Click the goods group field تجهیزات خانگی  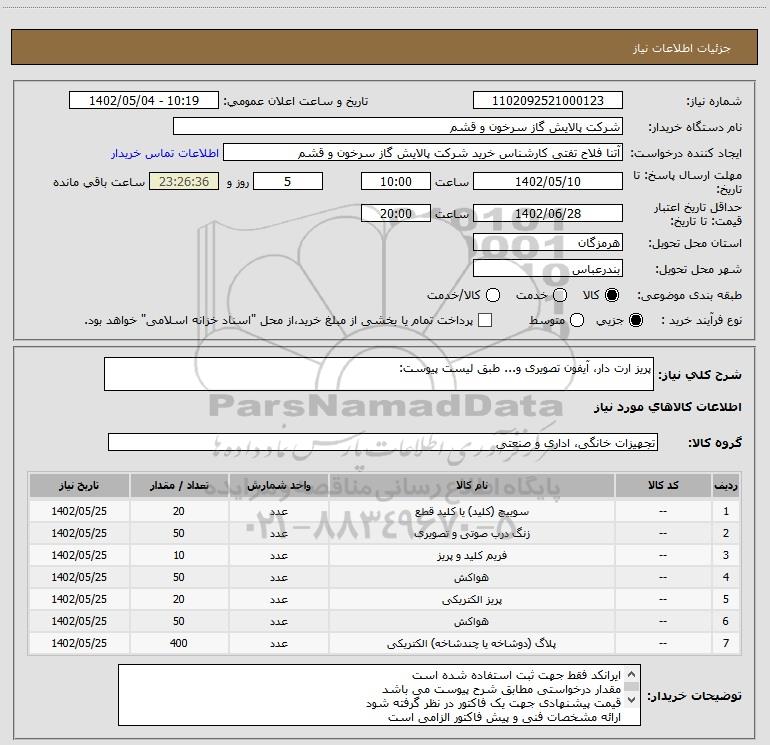click(x=383, y=442)
